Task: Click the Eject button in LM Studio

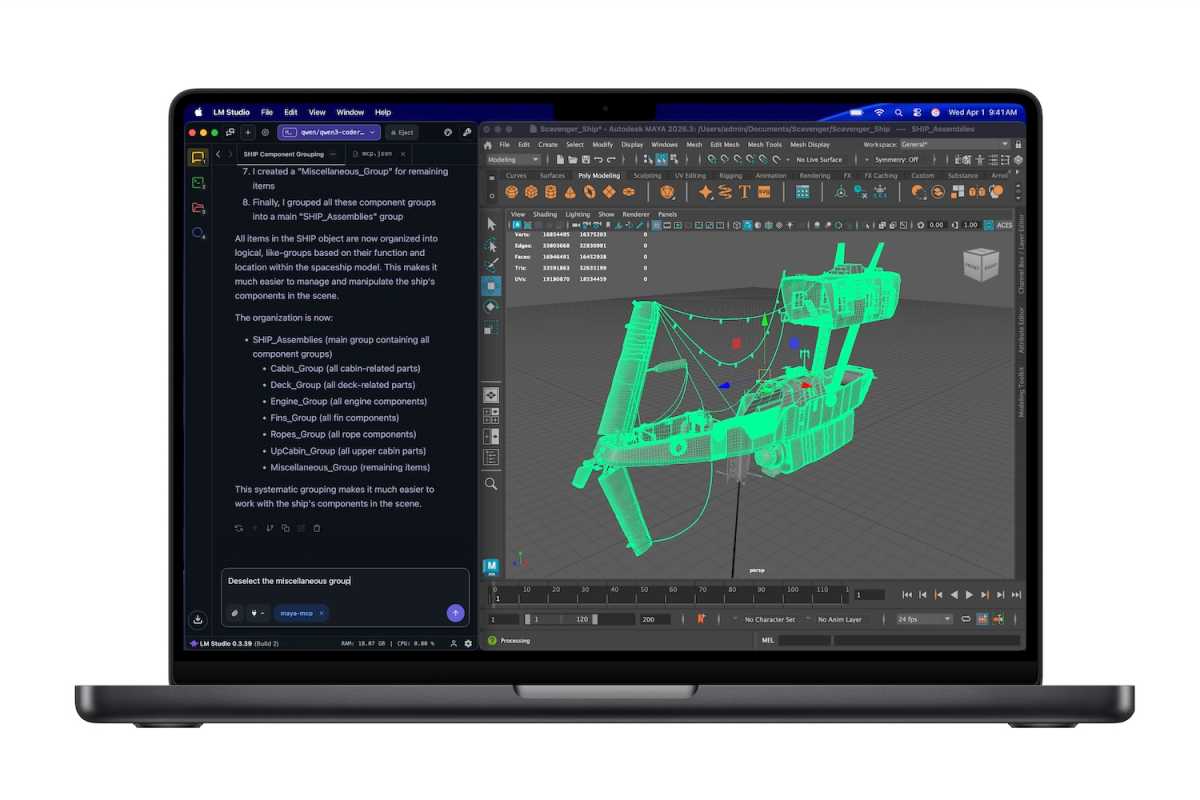Action: pos(402,132)
